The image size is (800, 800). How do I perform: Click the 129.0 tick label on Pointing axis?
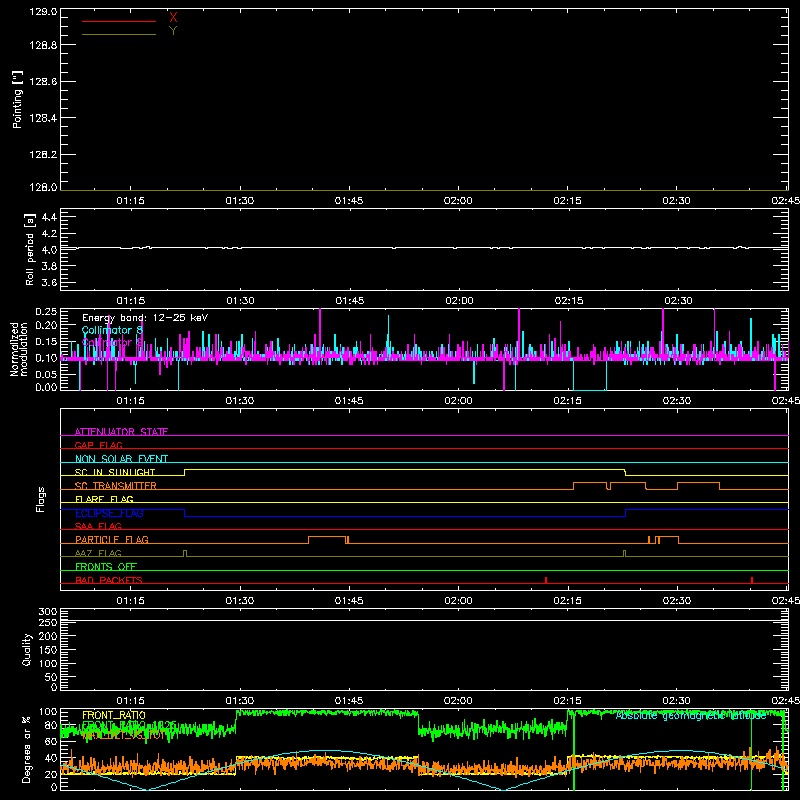pos(43,11)
